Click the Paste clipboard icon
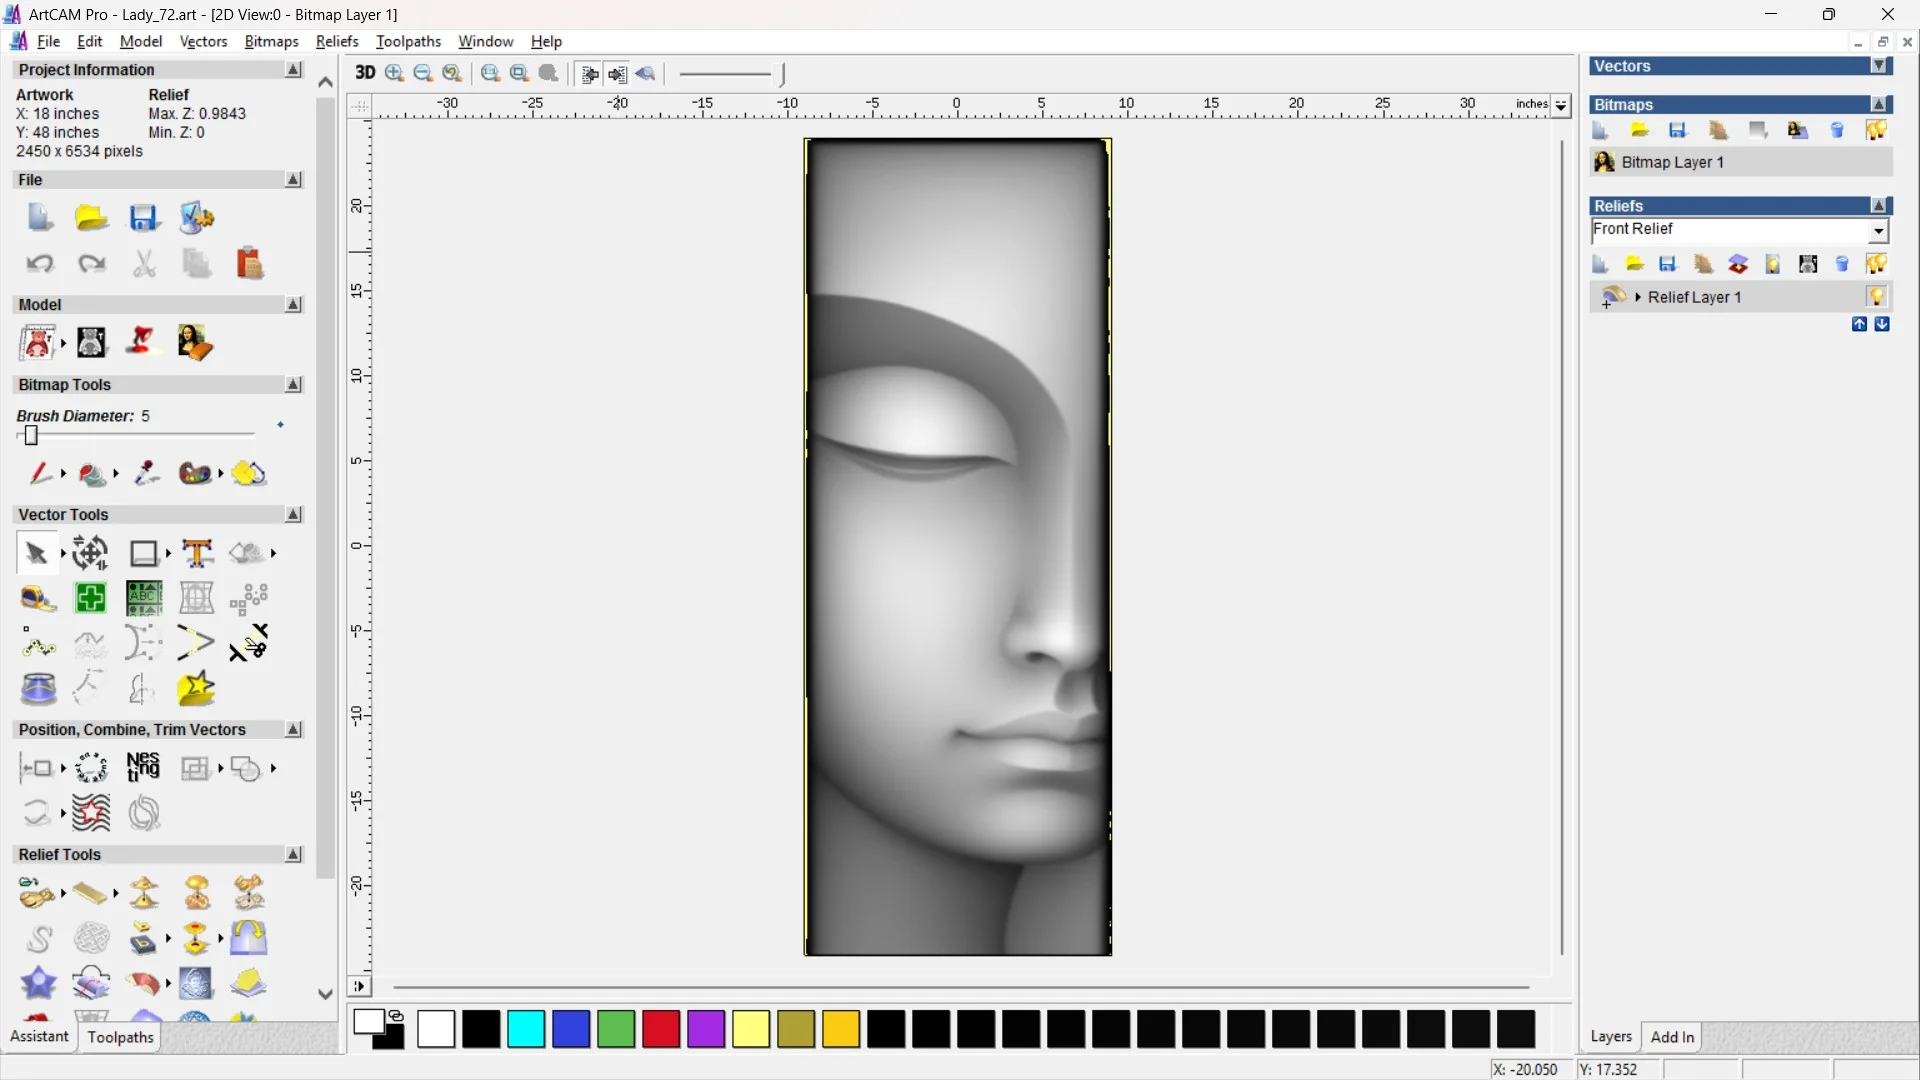This screenshot has width=1920, height=1080. click(249, 264)
